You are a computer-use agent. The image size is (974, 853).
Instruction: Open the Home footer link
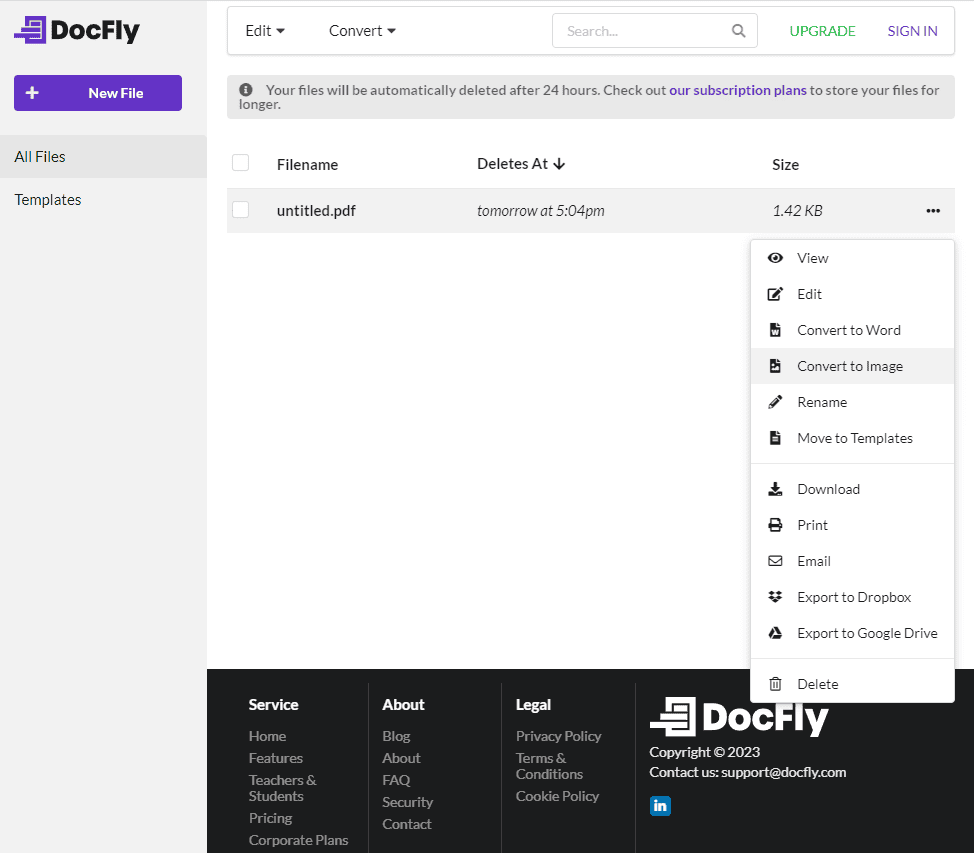point(267,736)
